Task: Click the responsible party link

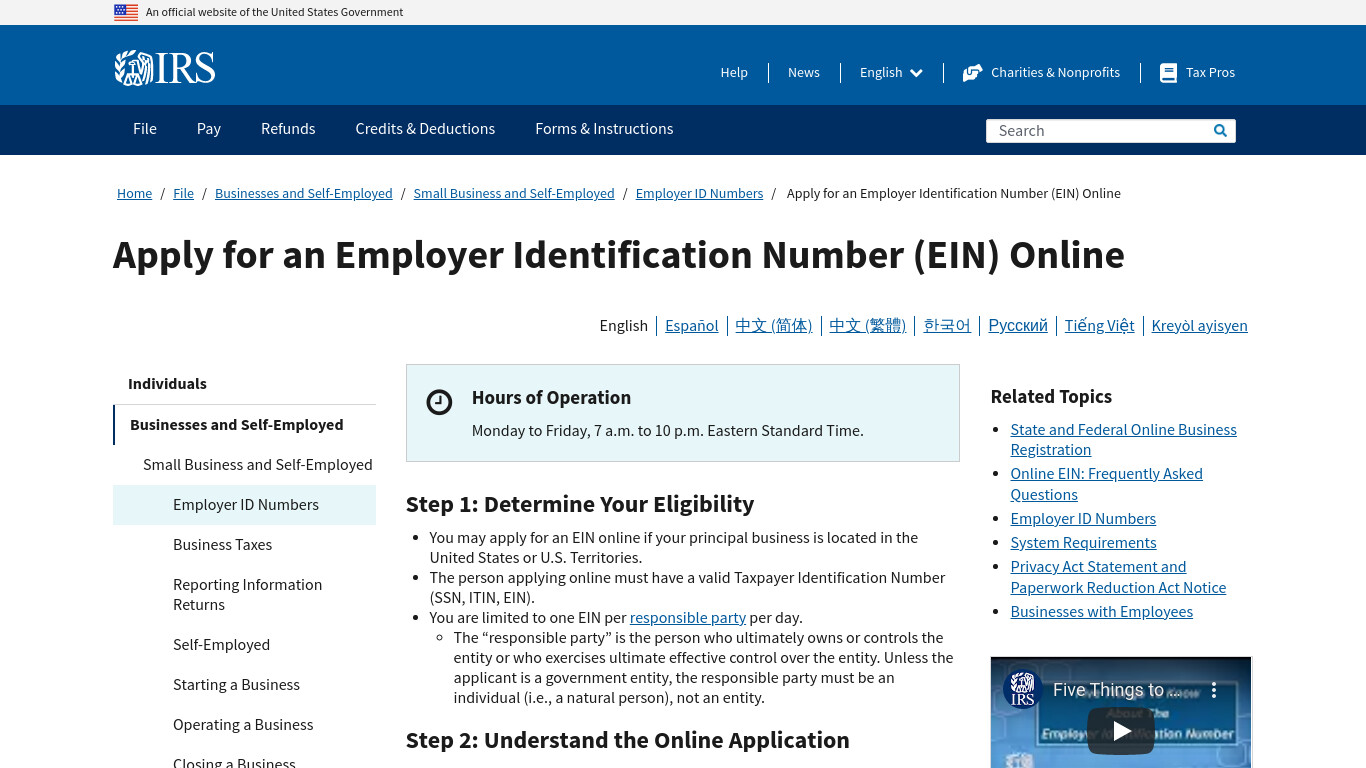Action: pyautogui.click(x=688, y=618)
